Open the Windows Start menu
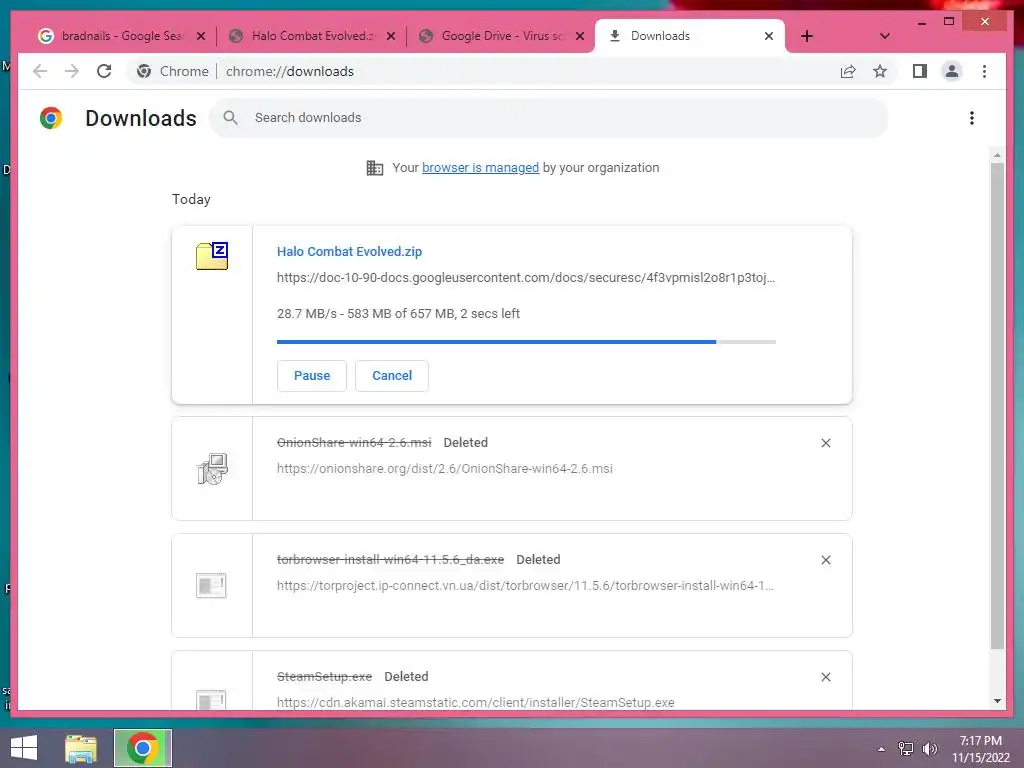The width and height of the screenshot is (1024, 768). tap(24, 748)
